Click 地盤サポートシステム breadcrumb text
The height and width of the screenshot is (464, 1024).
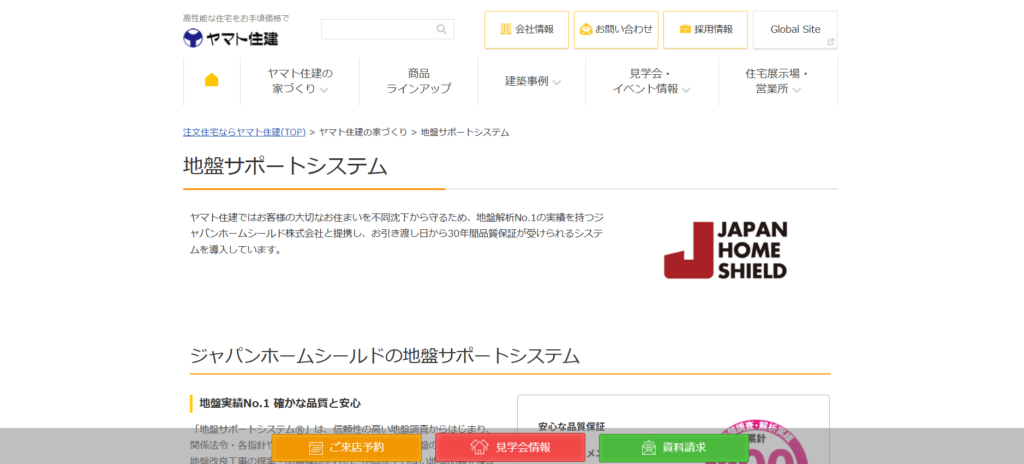[465, 132]
